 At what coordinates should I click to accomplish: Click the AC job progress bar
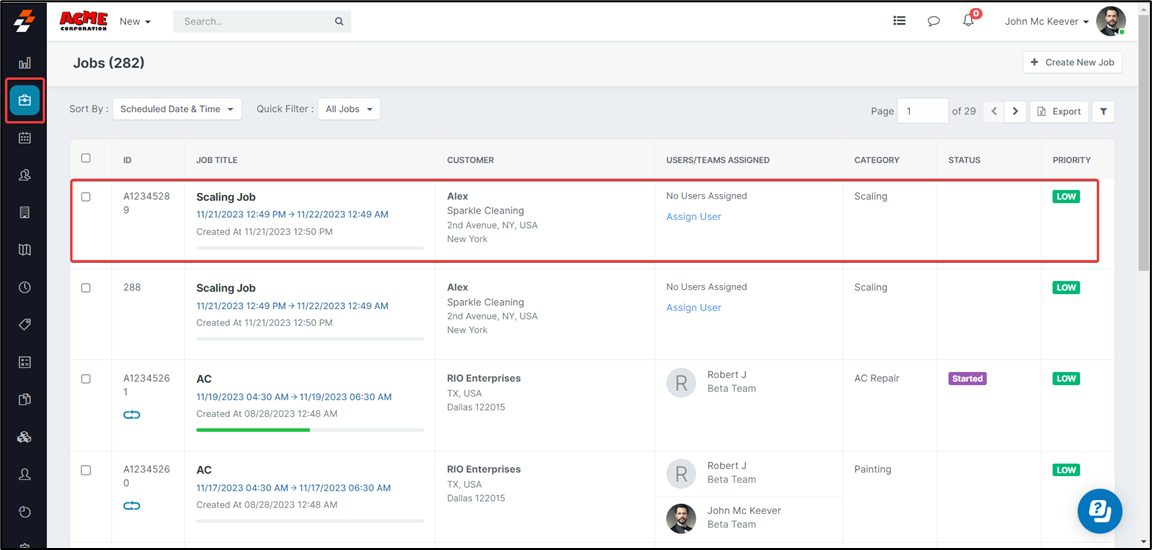pyautogui.click(x=310, y=430)
